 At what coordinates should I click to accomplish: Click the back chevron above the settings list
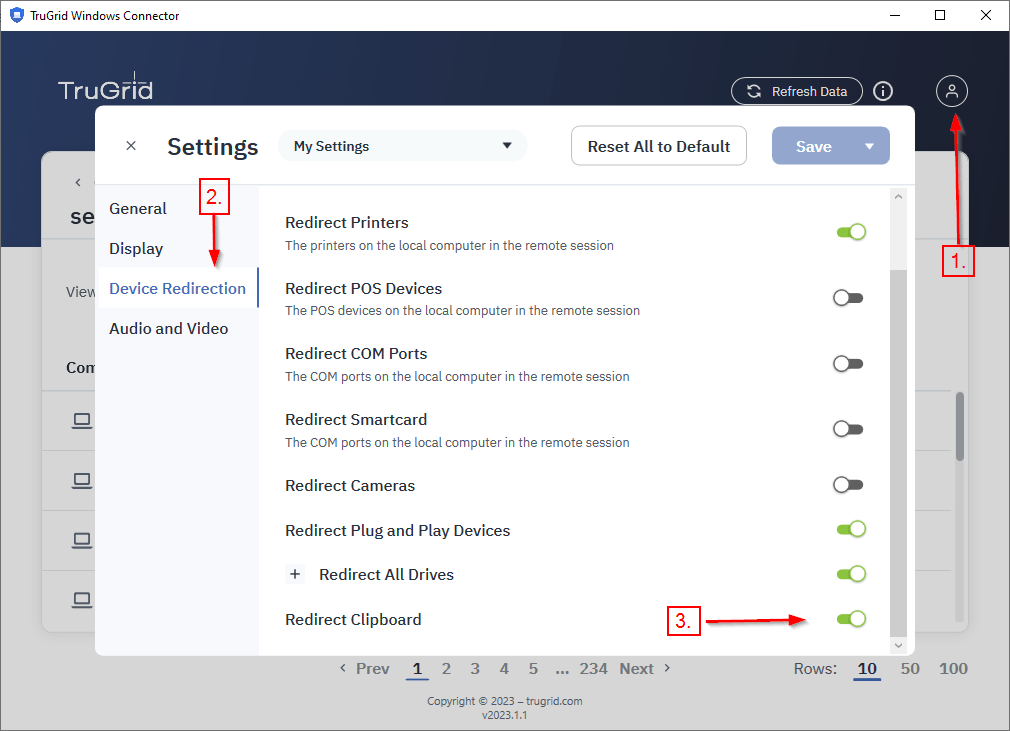(77, 183)
